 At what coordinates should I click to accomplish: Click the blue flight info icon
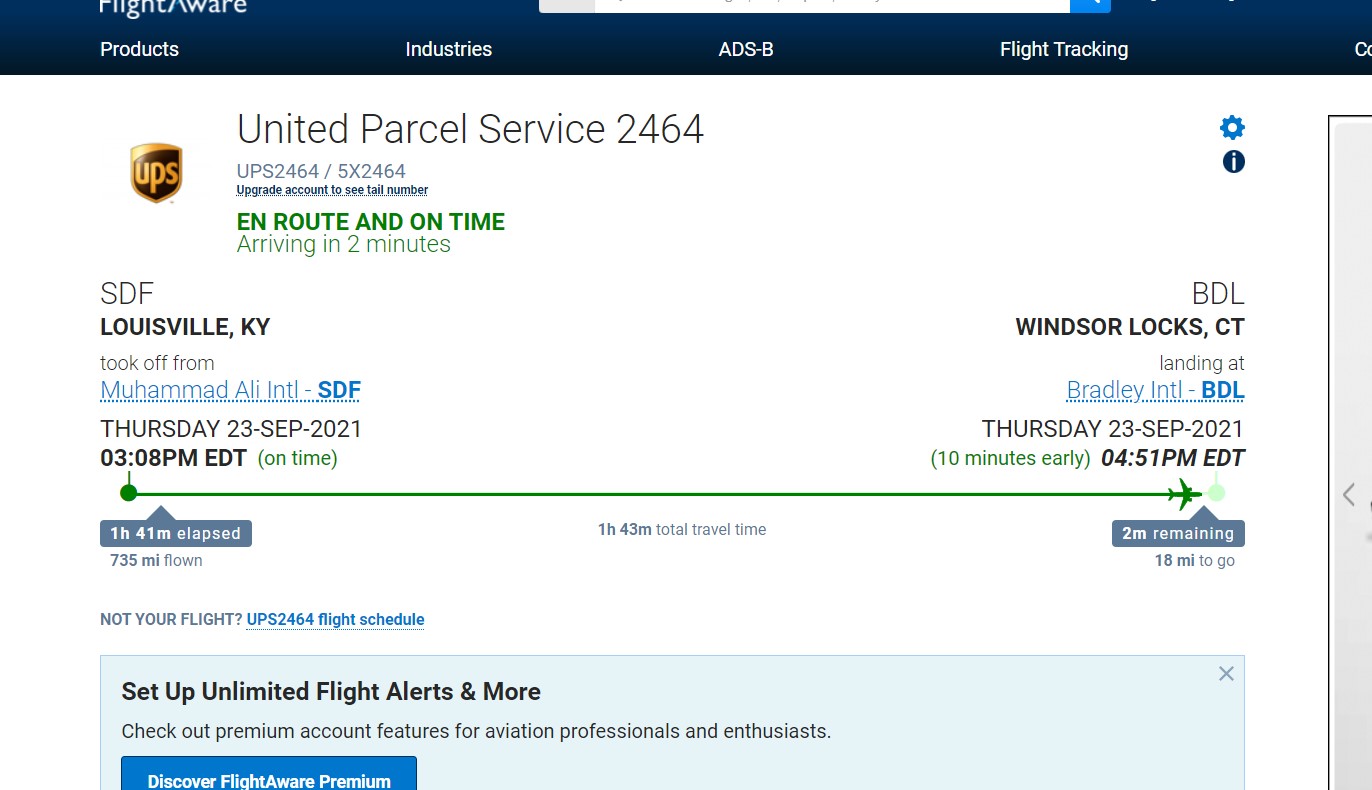[x=1233, y=162]
